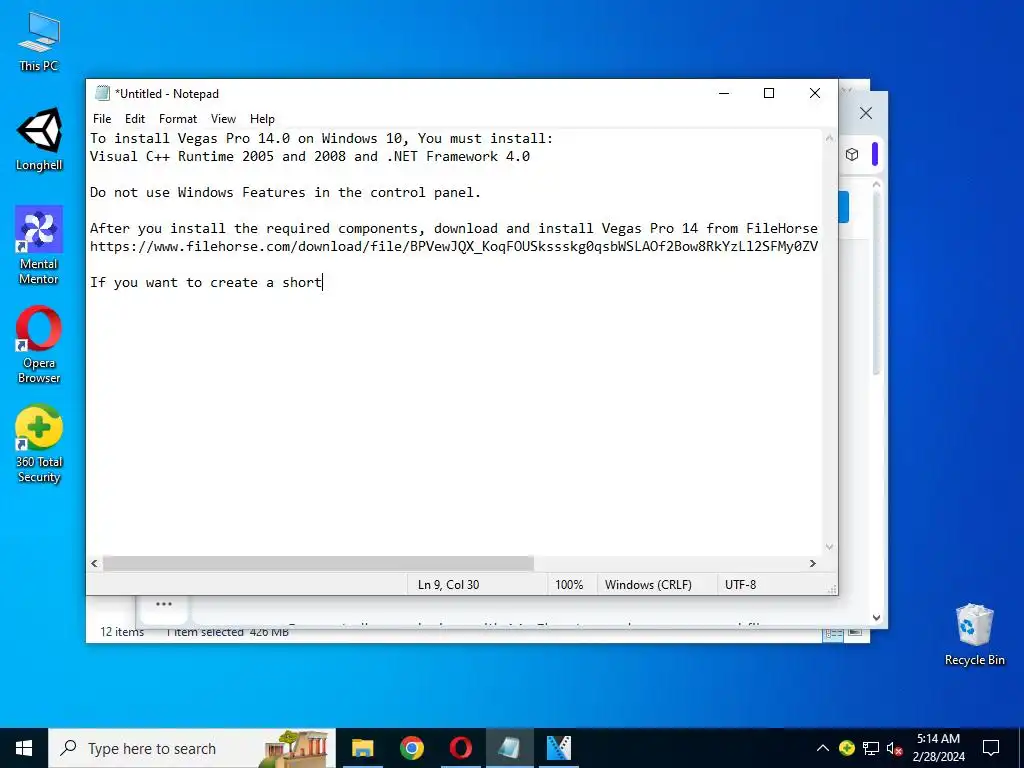Click the "Visual C++ Runtime 2005" line
The width and height of the screenshot is (1024, 768).
(310, 156)
